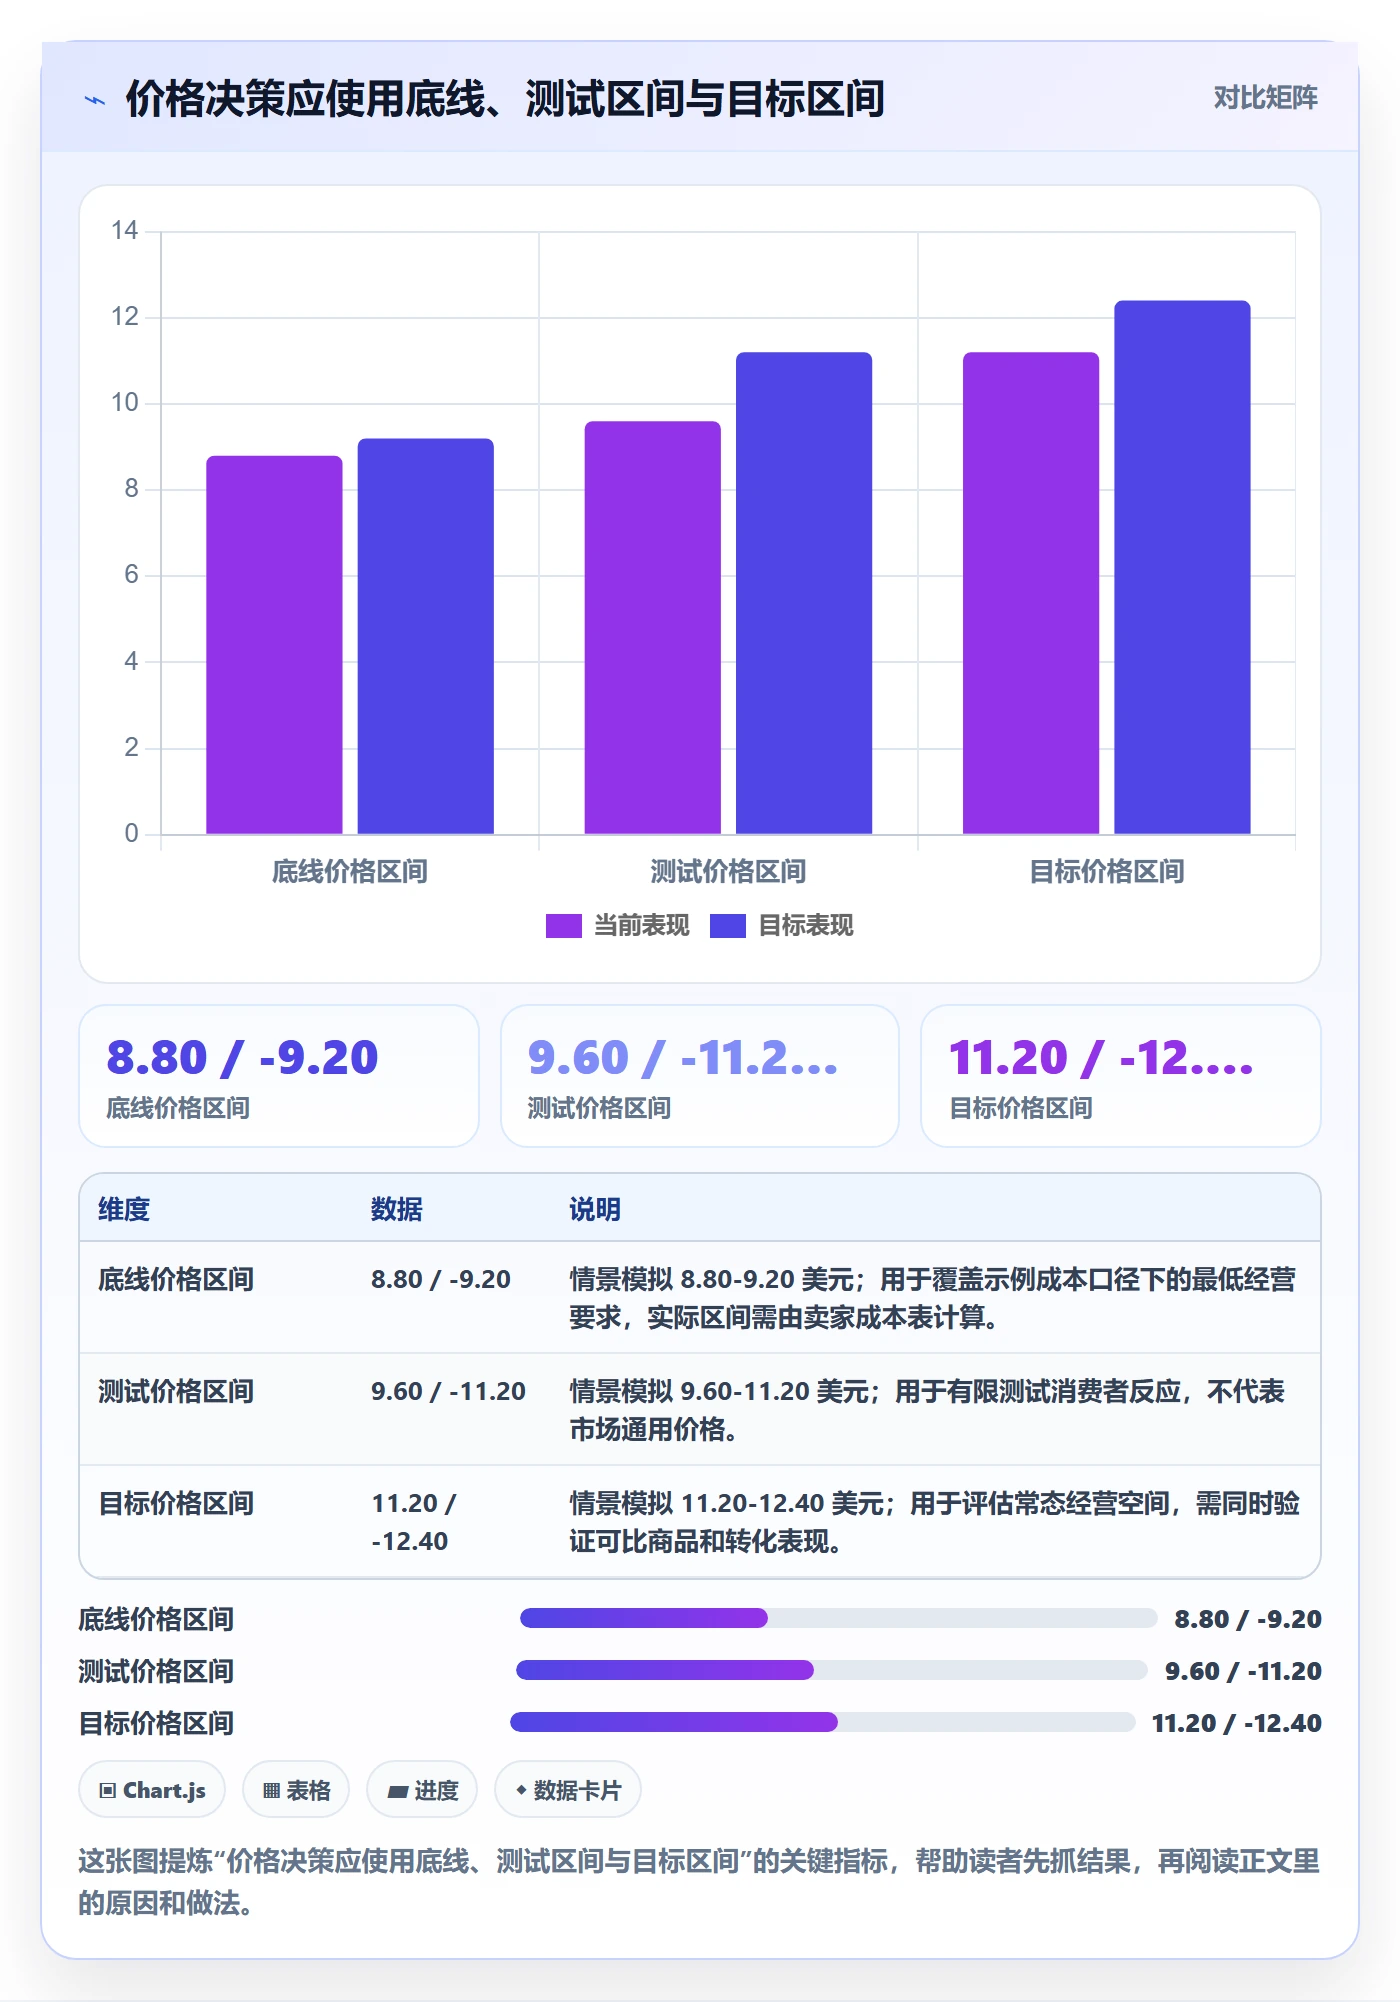Click the Chart.js tag

(x=152, y=1790)
